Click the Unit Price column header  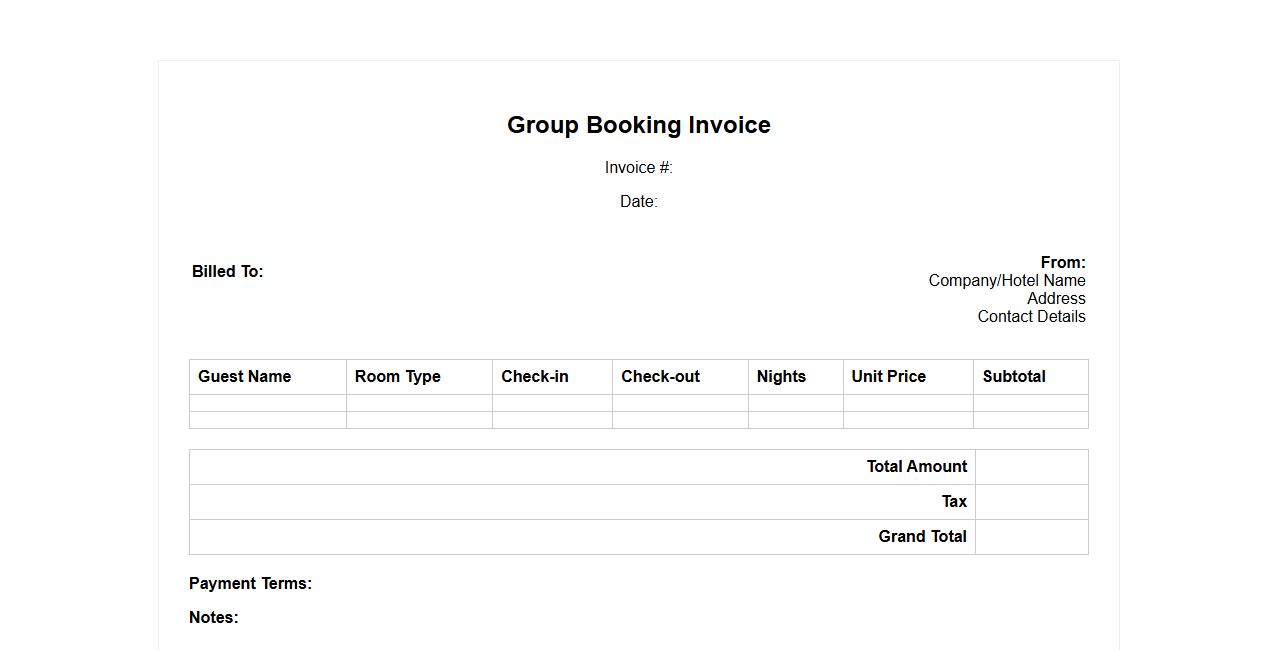coord(888,376)
